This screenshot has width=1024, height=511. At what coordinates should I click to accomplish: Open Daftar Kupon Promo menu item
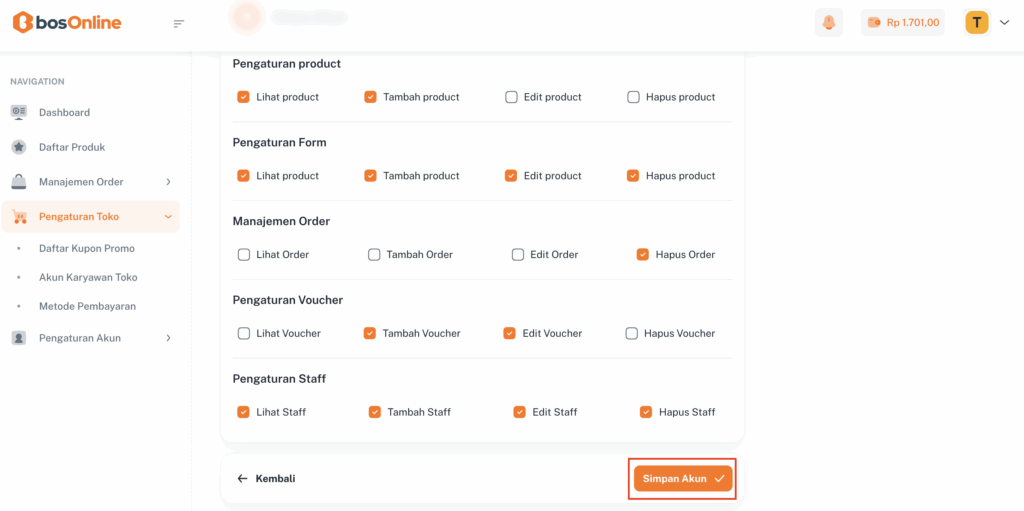click(x=86, y=248)
